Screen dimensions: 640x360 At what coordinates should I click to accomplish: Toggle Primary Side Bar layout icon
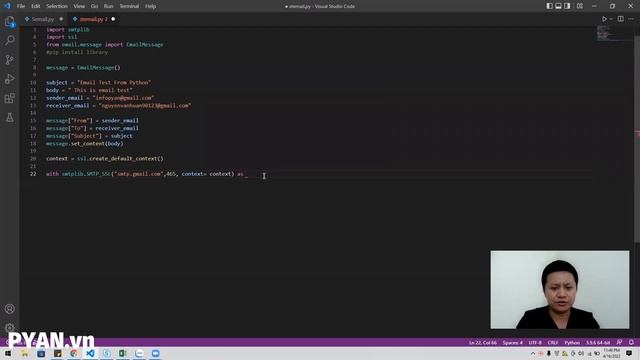549,6
